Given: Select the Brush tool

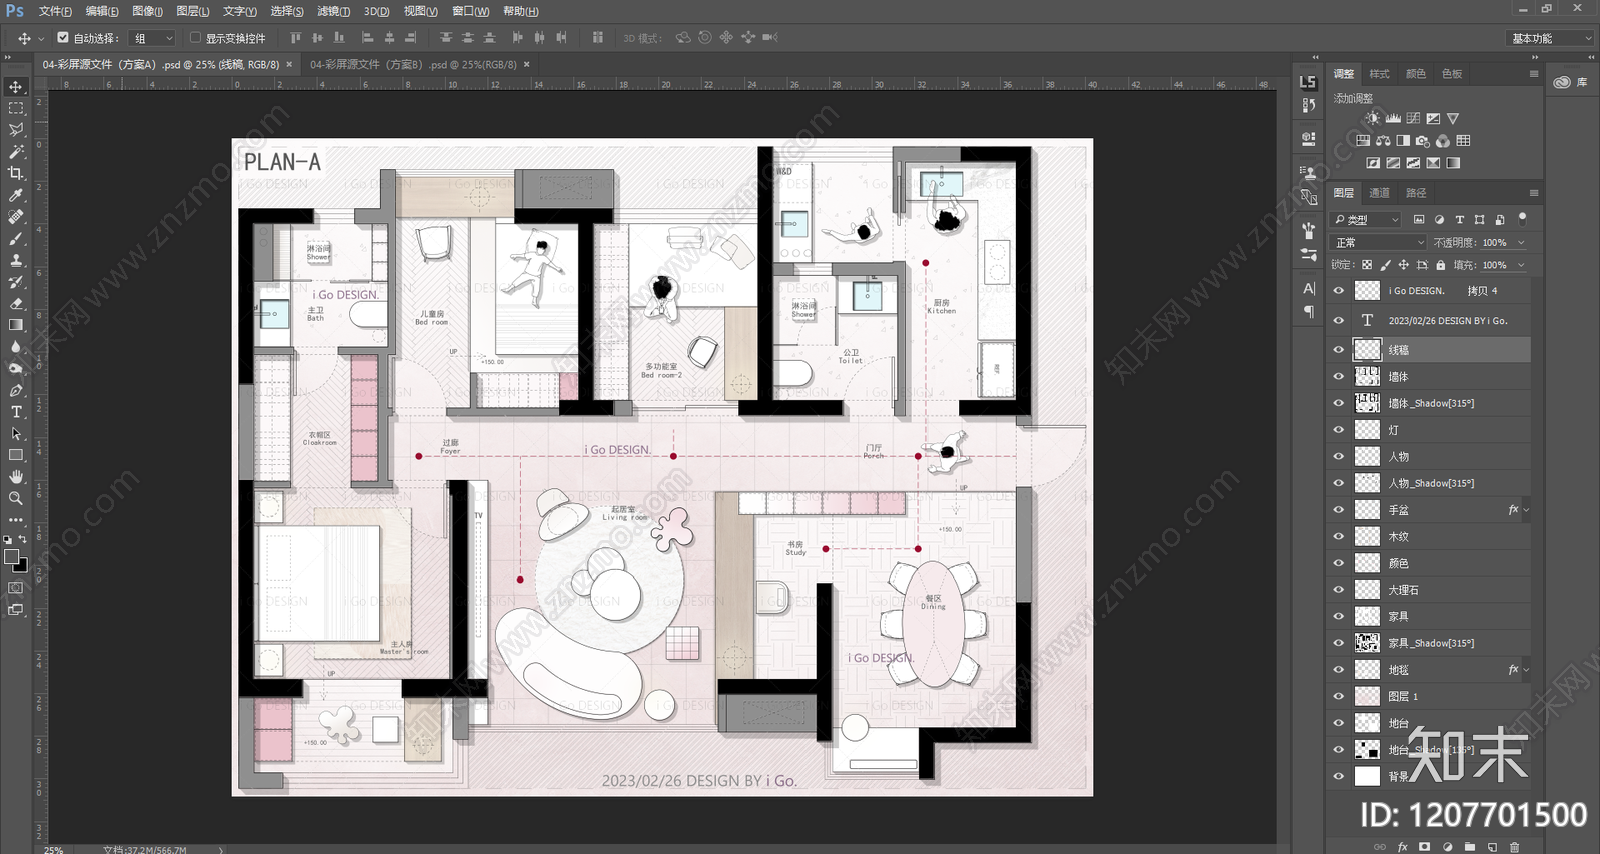Looking at the screenshot, I should click(16, 238).
